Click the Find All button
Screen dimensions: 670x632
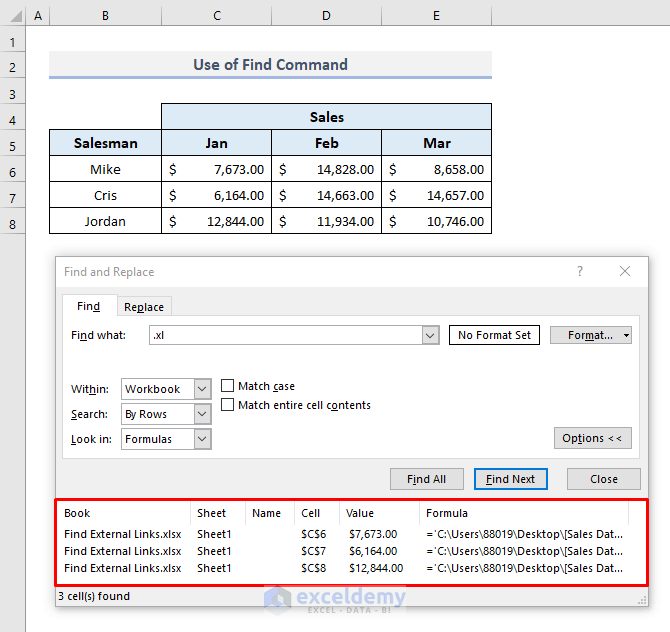click(426, 479)
